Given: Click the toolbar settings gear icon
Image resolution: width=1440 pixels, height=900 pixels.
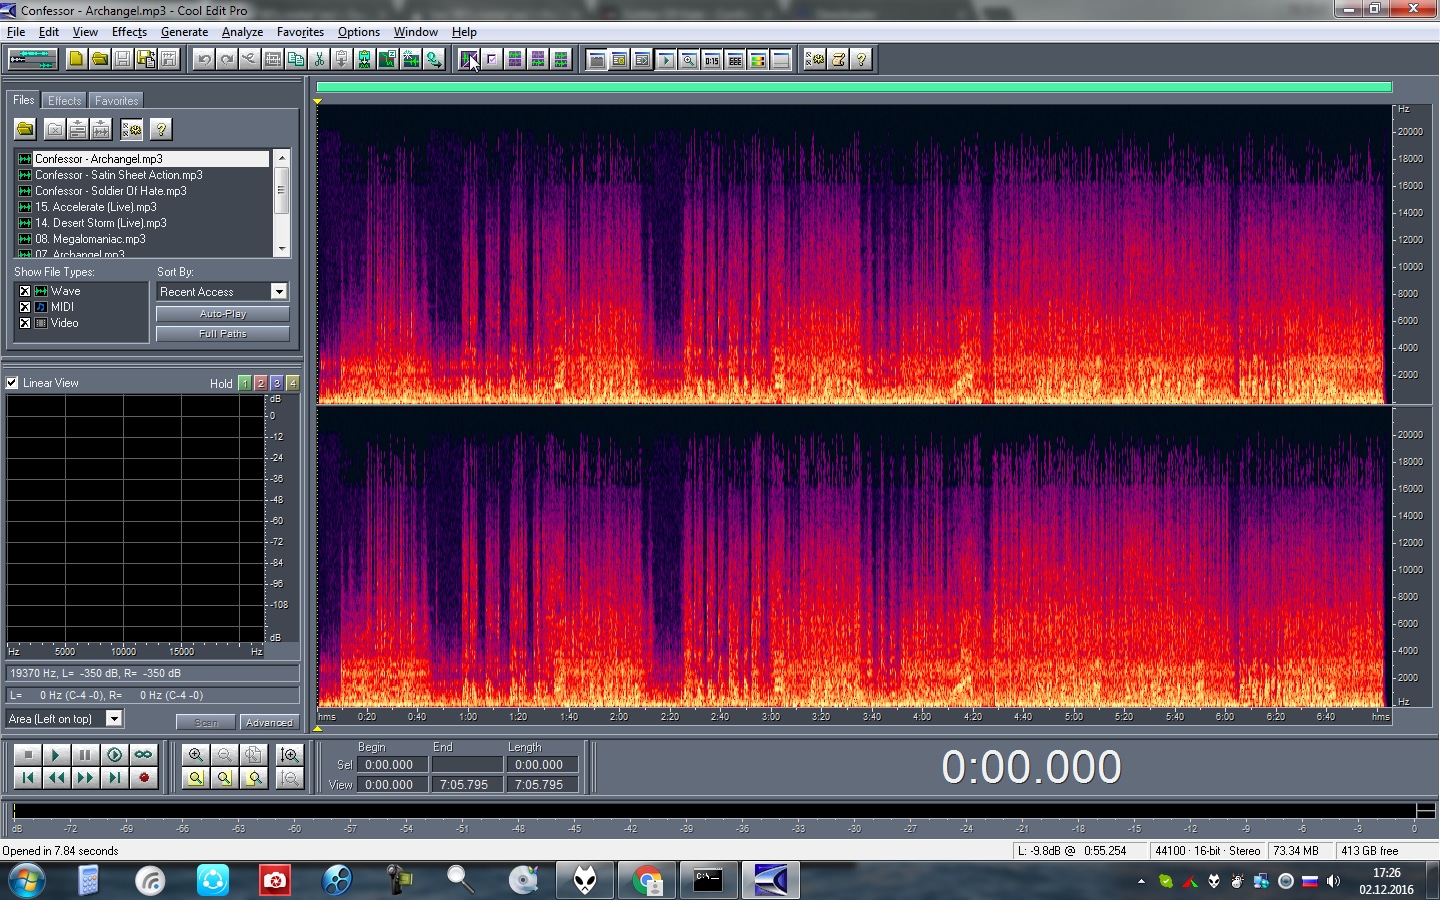Looking at the screenshot, I should pos(815,59).
